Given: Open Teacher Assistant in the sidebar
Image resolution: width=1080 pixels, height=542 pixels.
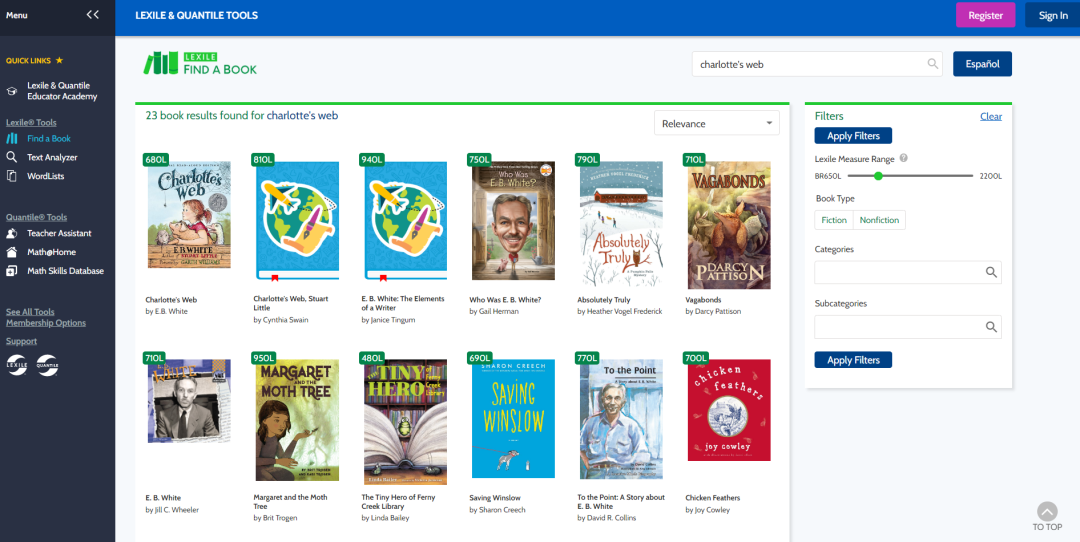Looking at the screenshot, I should tap(59, 233).
